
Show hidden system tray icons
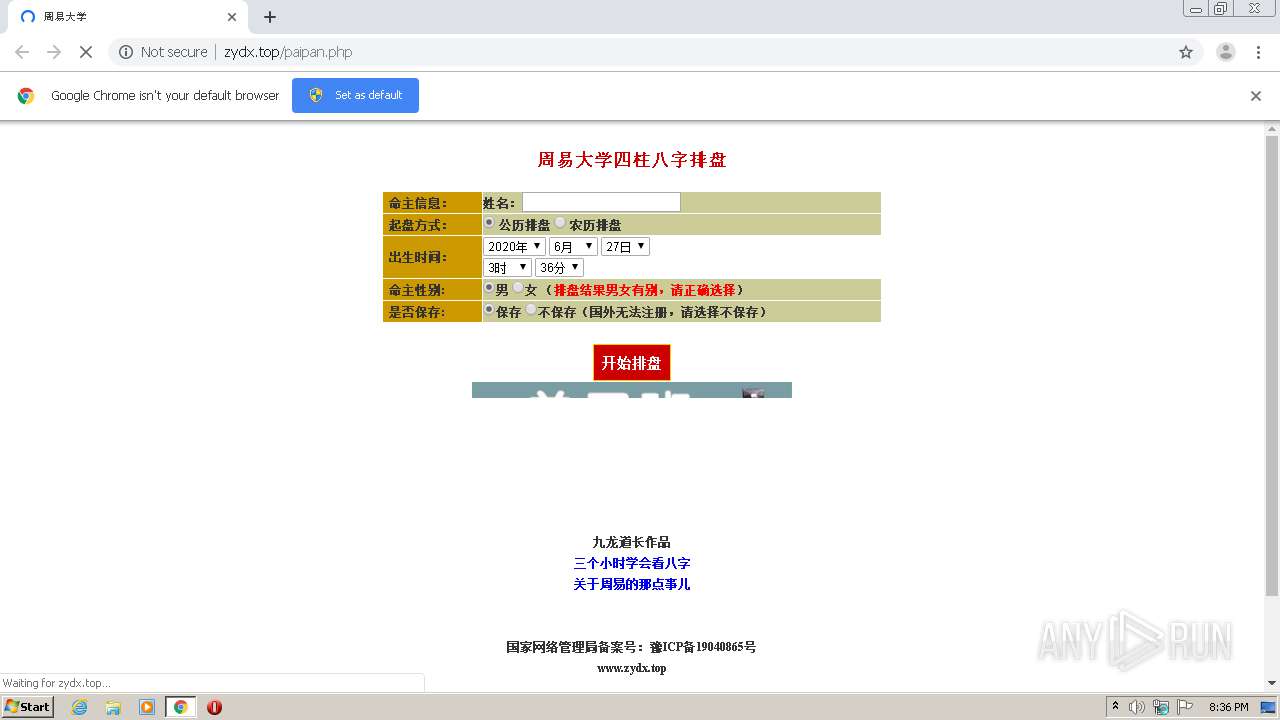1116,707
